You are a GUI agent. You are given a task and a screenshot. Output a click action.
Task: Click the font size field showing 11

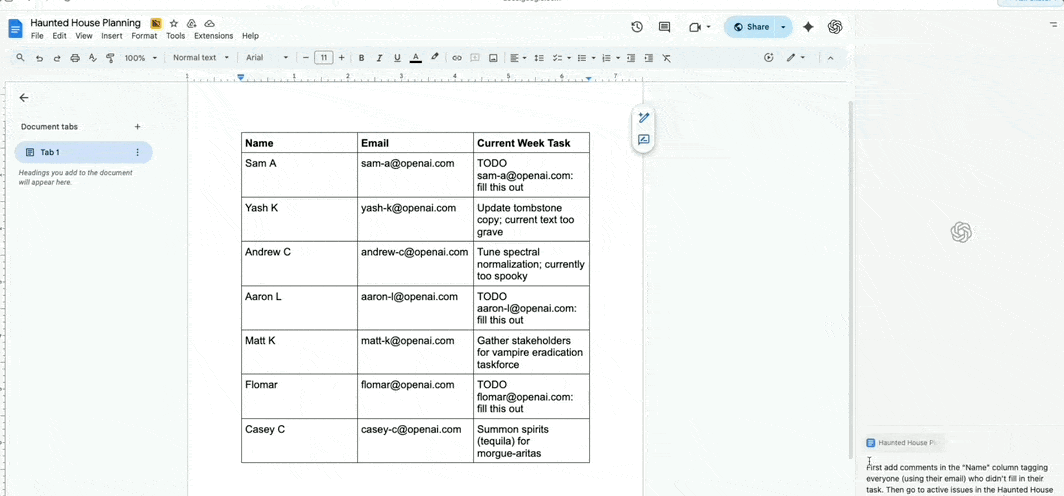[324, 58]
